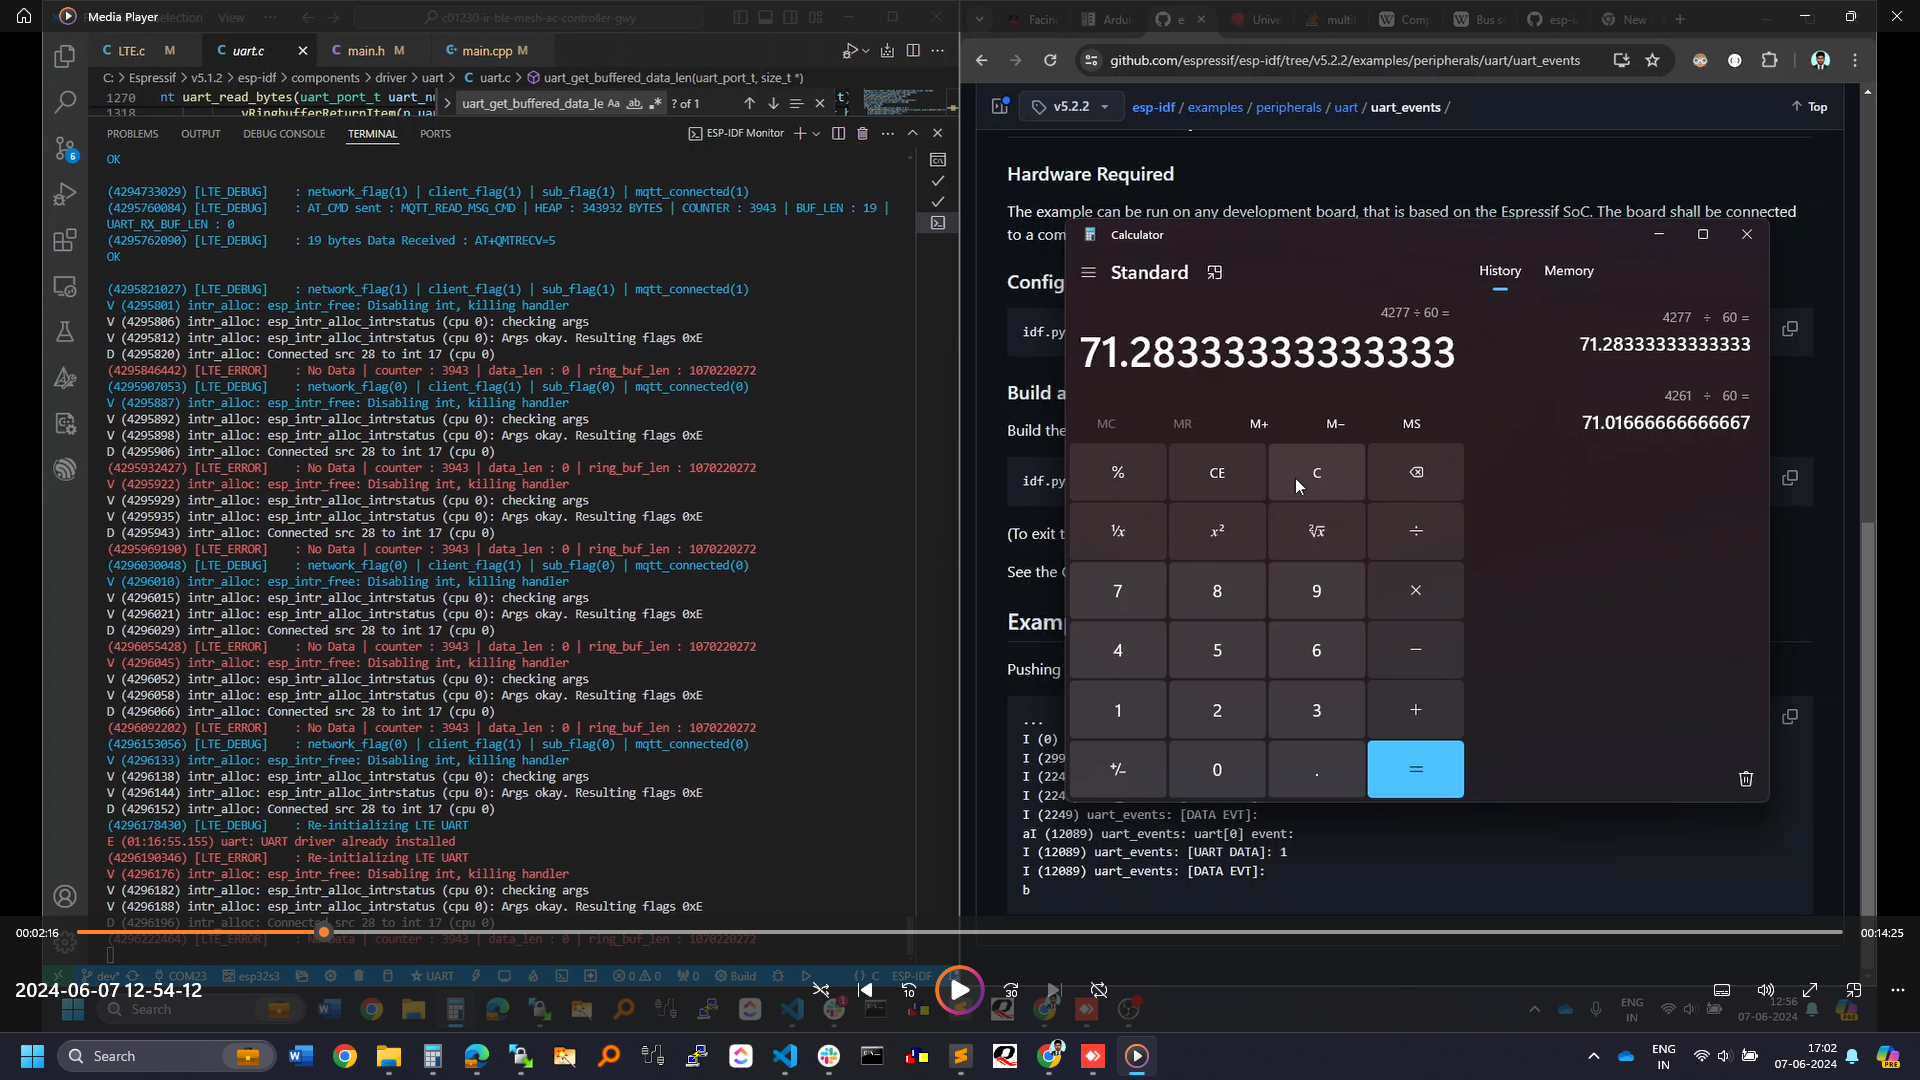Toggle Calculator keep on top

pyautogui.click(x=1214, y=272)
